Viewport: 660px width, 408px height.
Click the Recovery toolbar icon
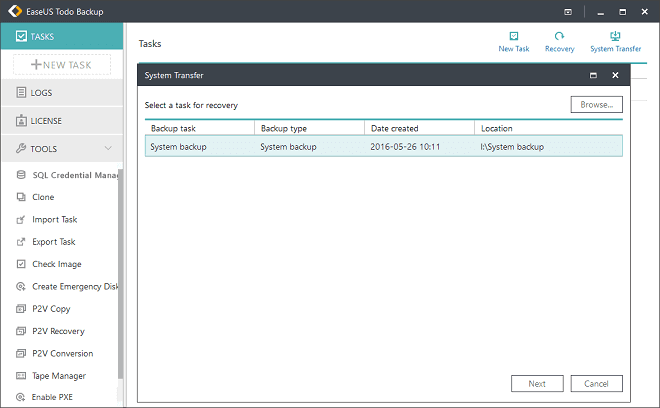coord(559,36)
